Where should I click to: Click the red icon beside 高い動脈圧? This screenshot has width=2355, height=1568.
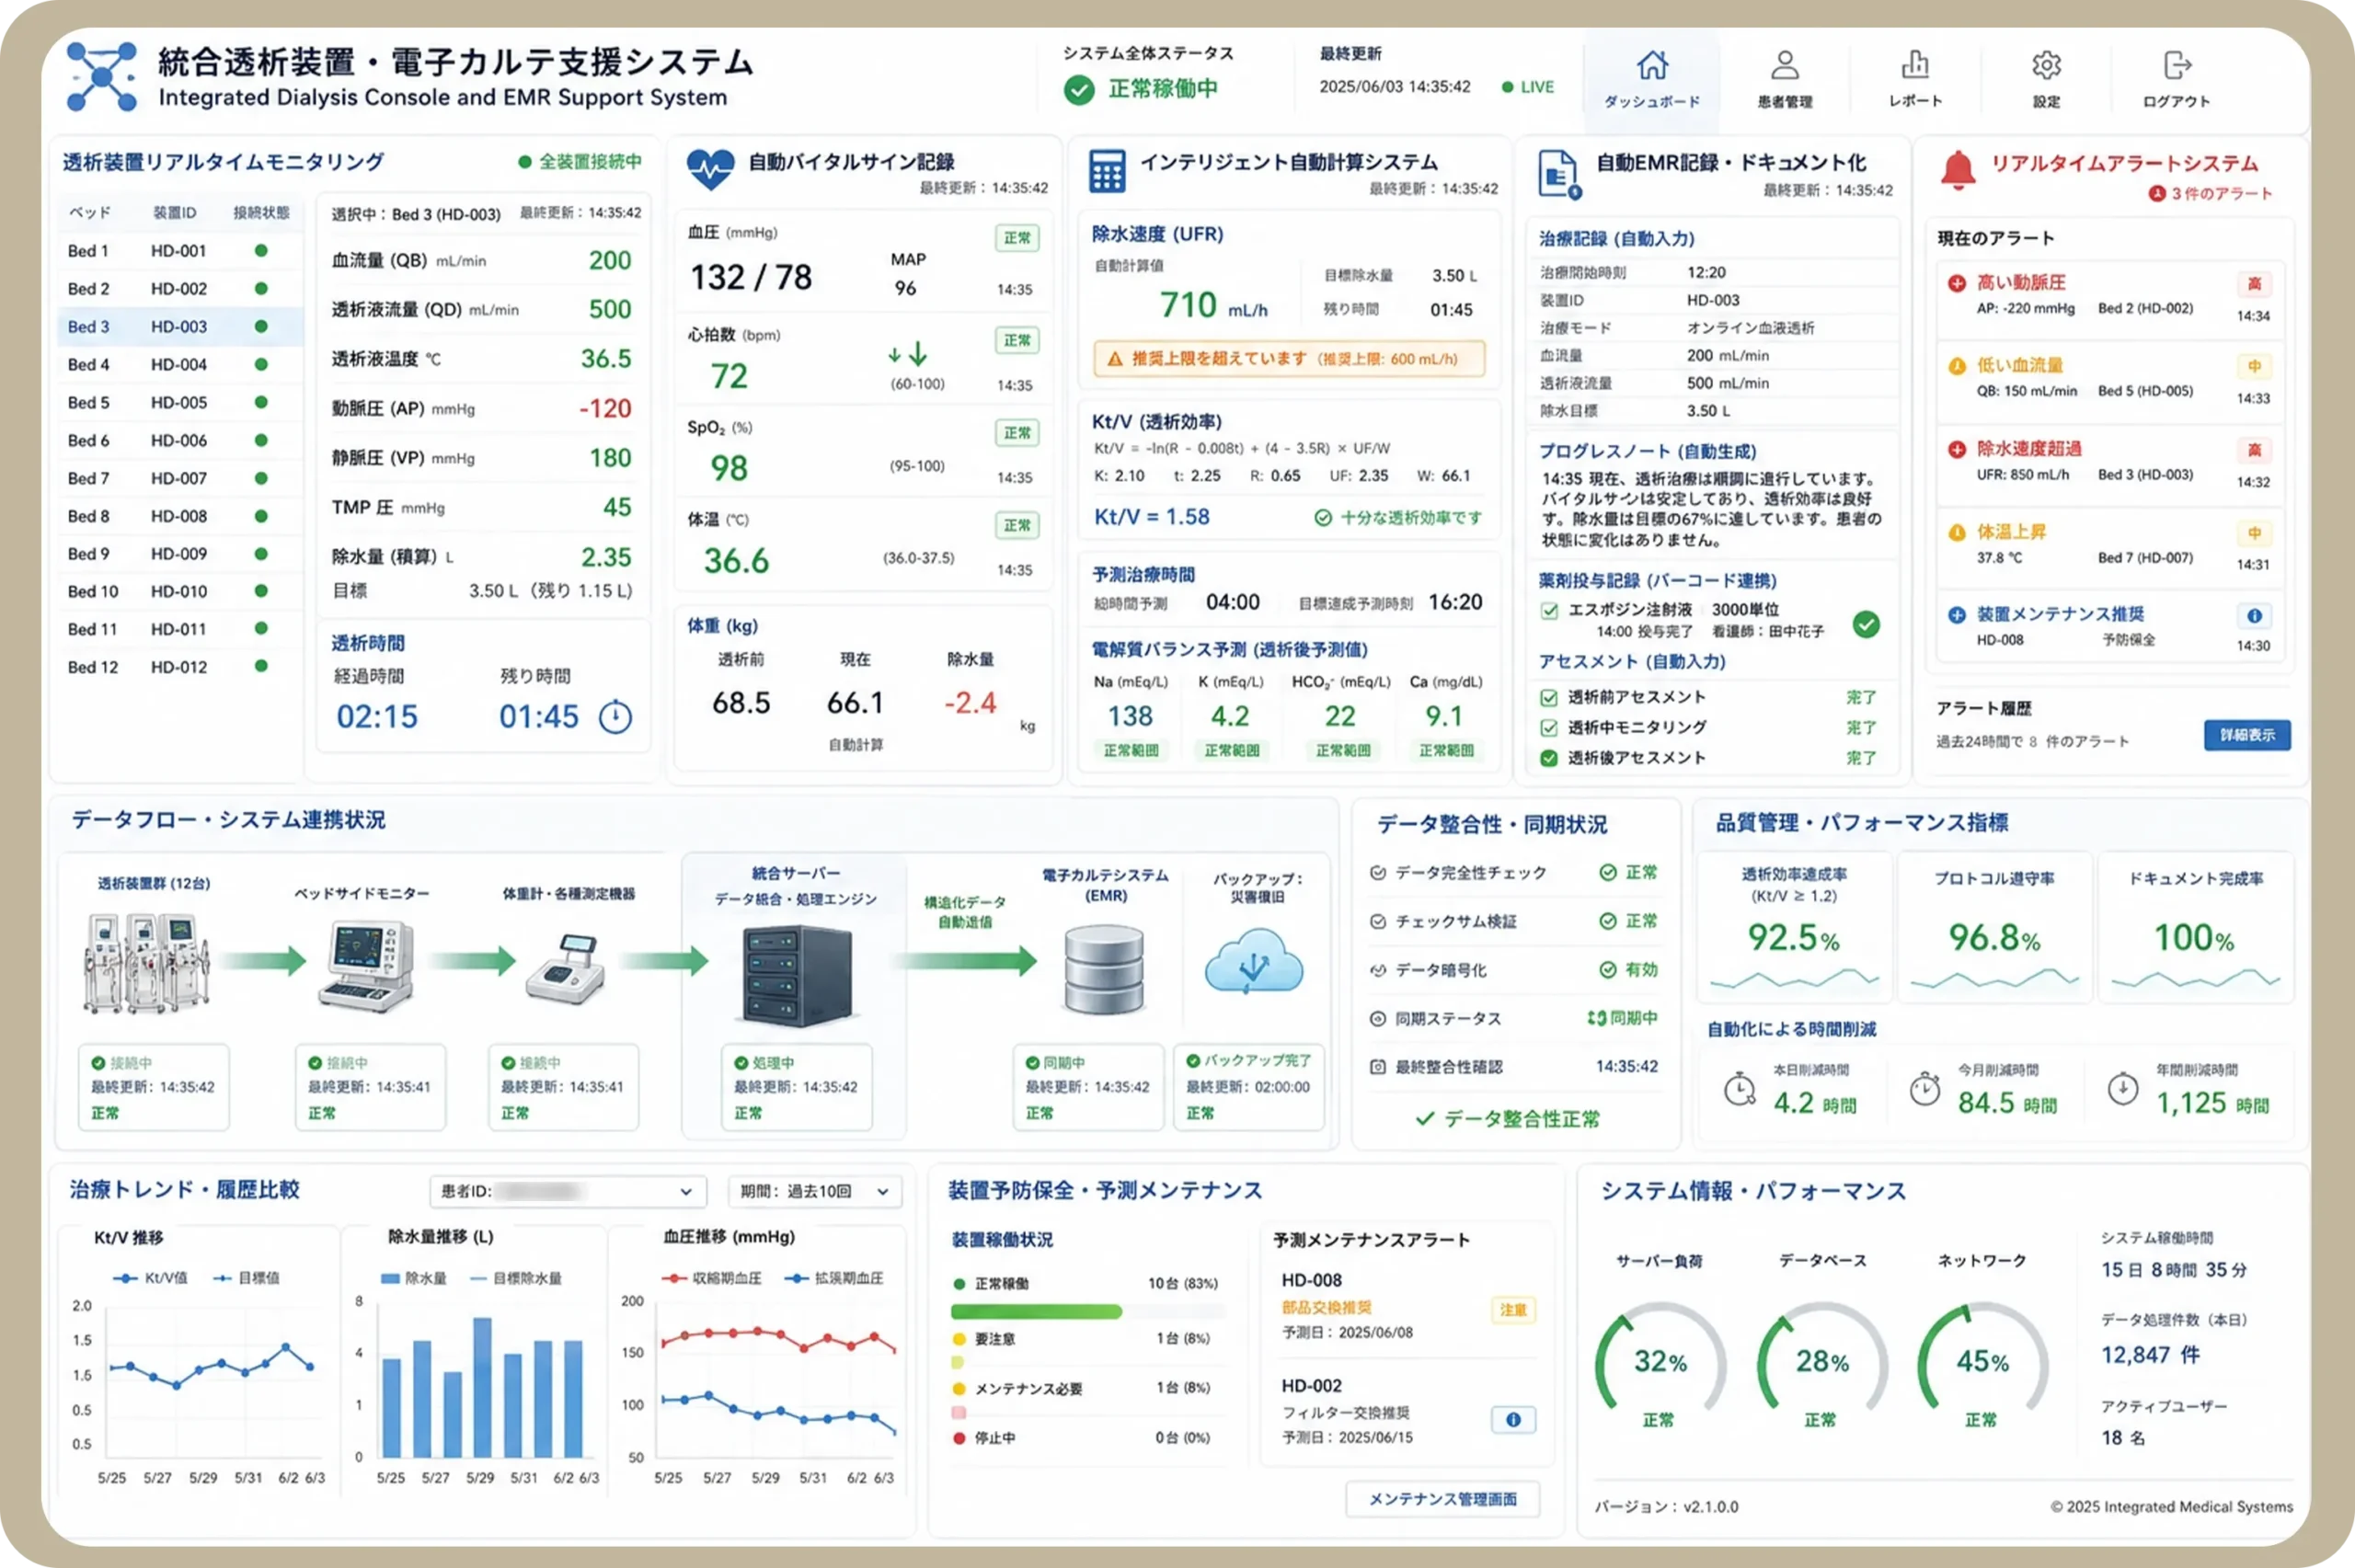coord(1956,283)
